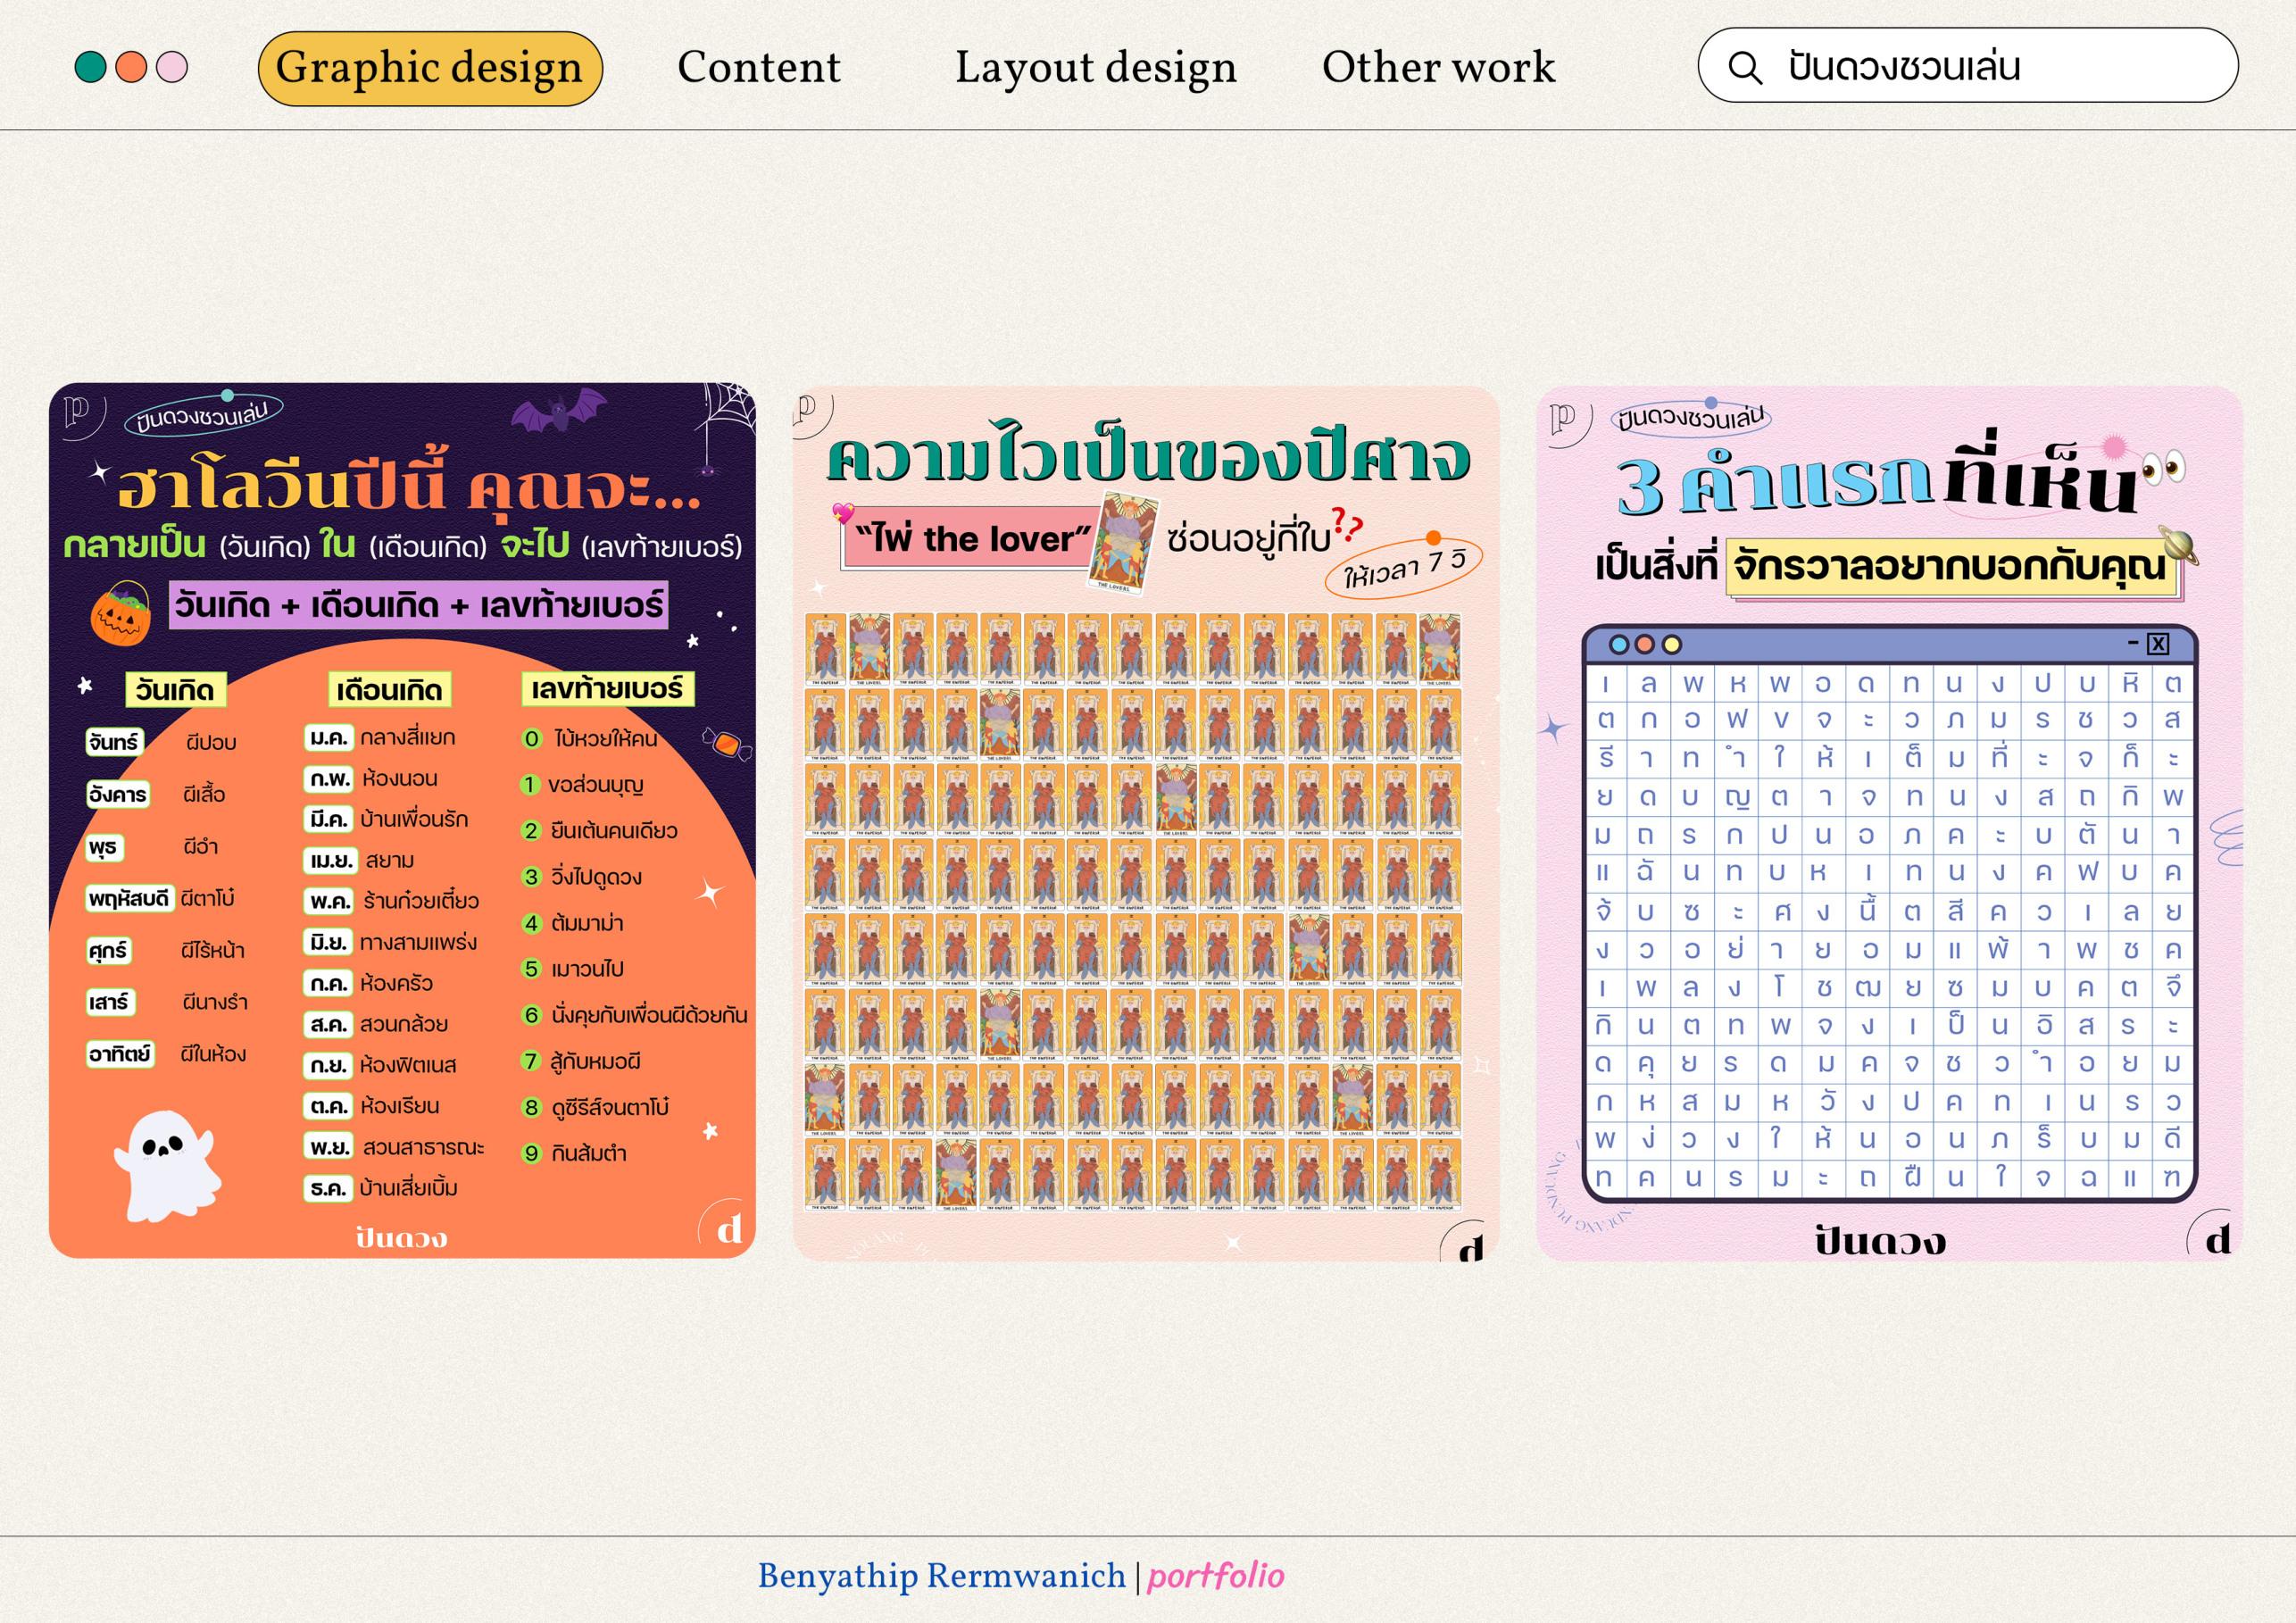2296x1623 pixels.
Task: Click the pink portfolio footer text
Action: [1215, 1576]
